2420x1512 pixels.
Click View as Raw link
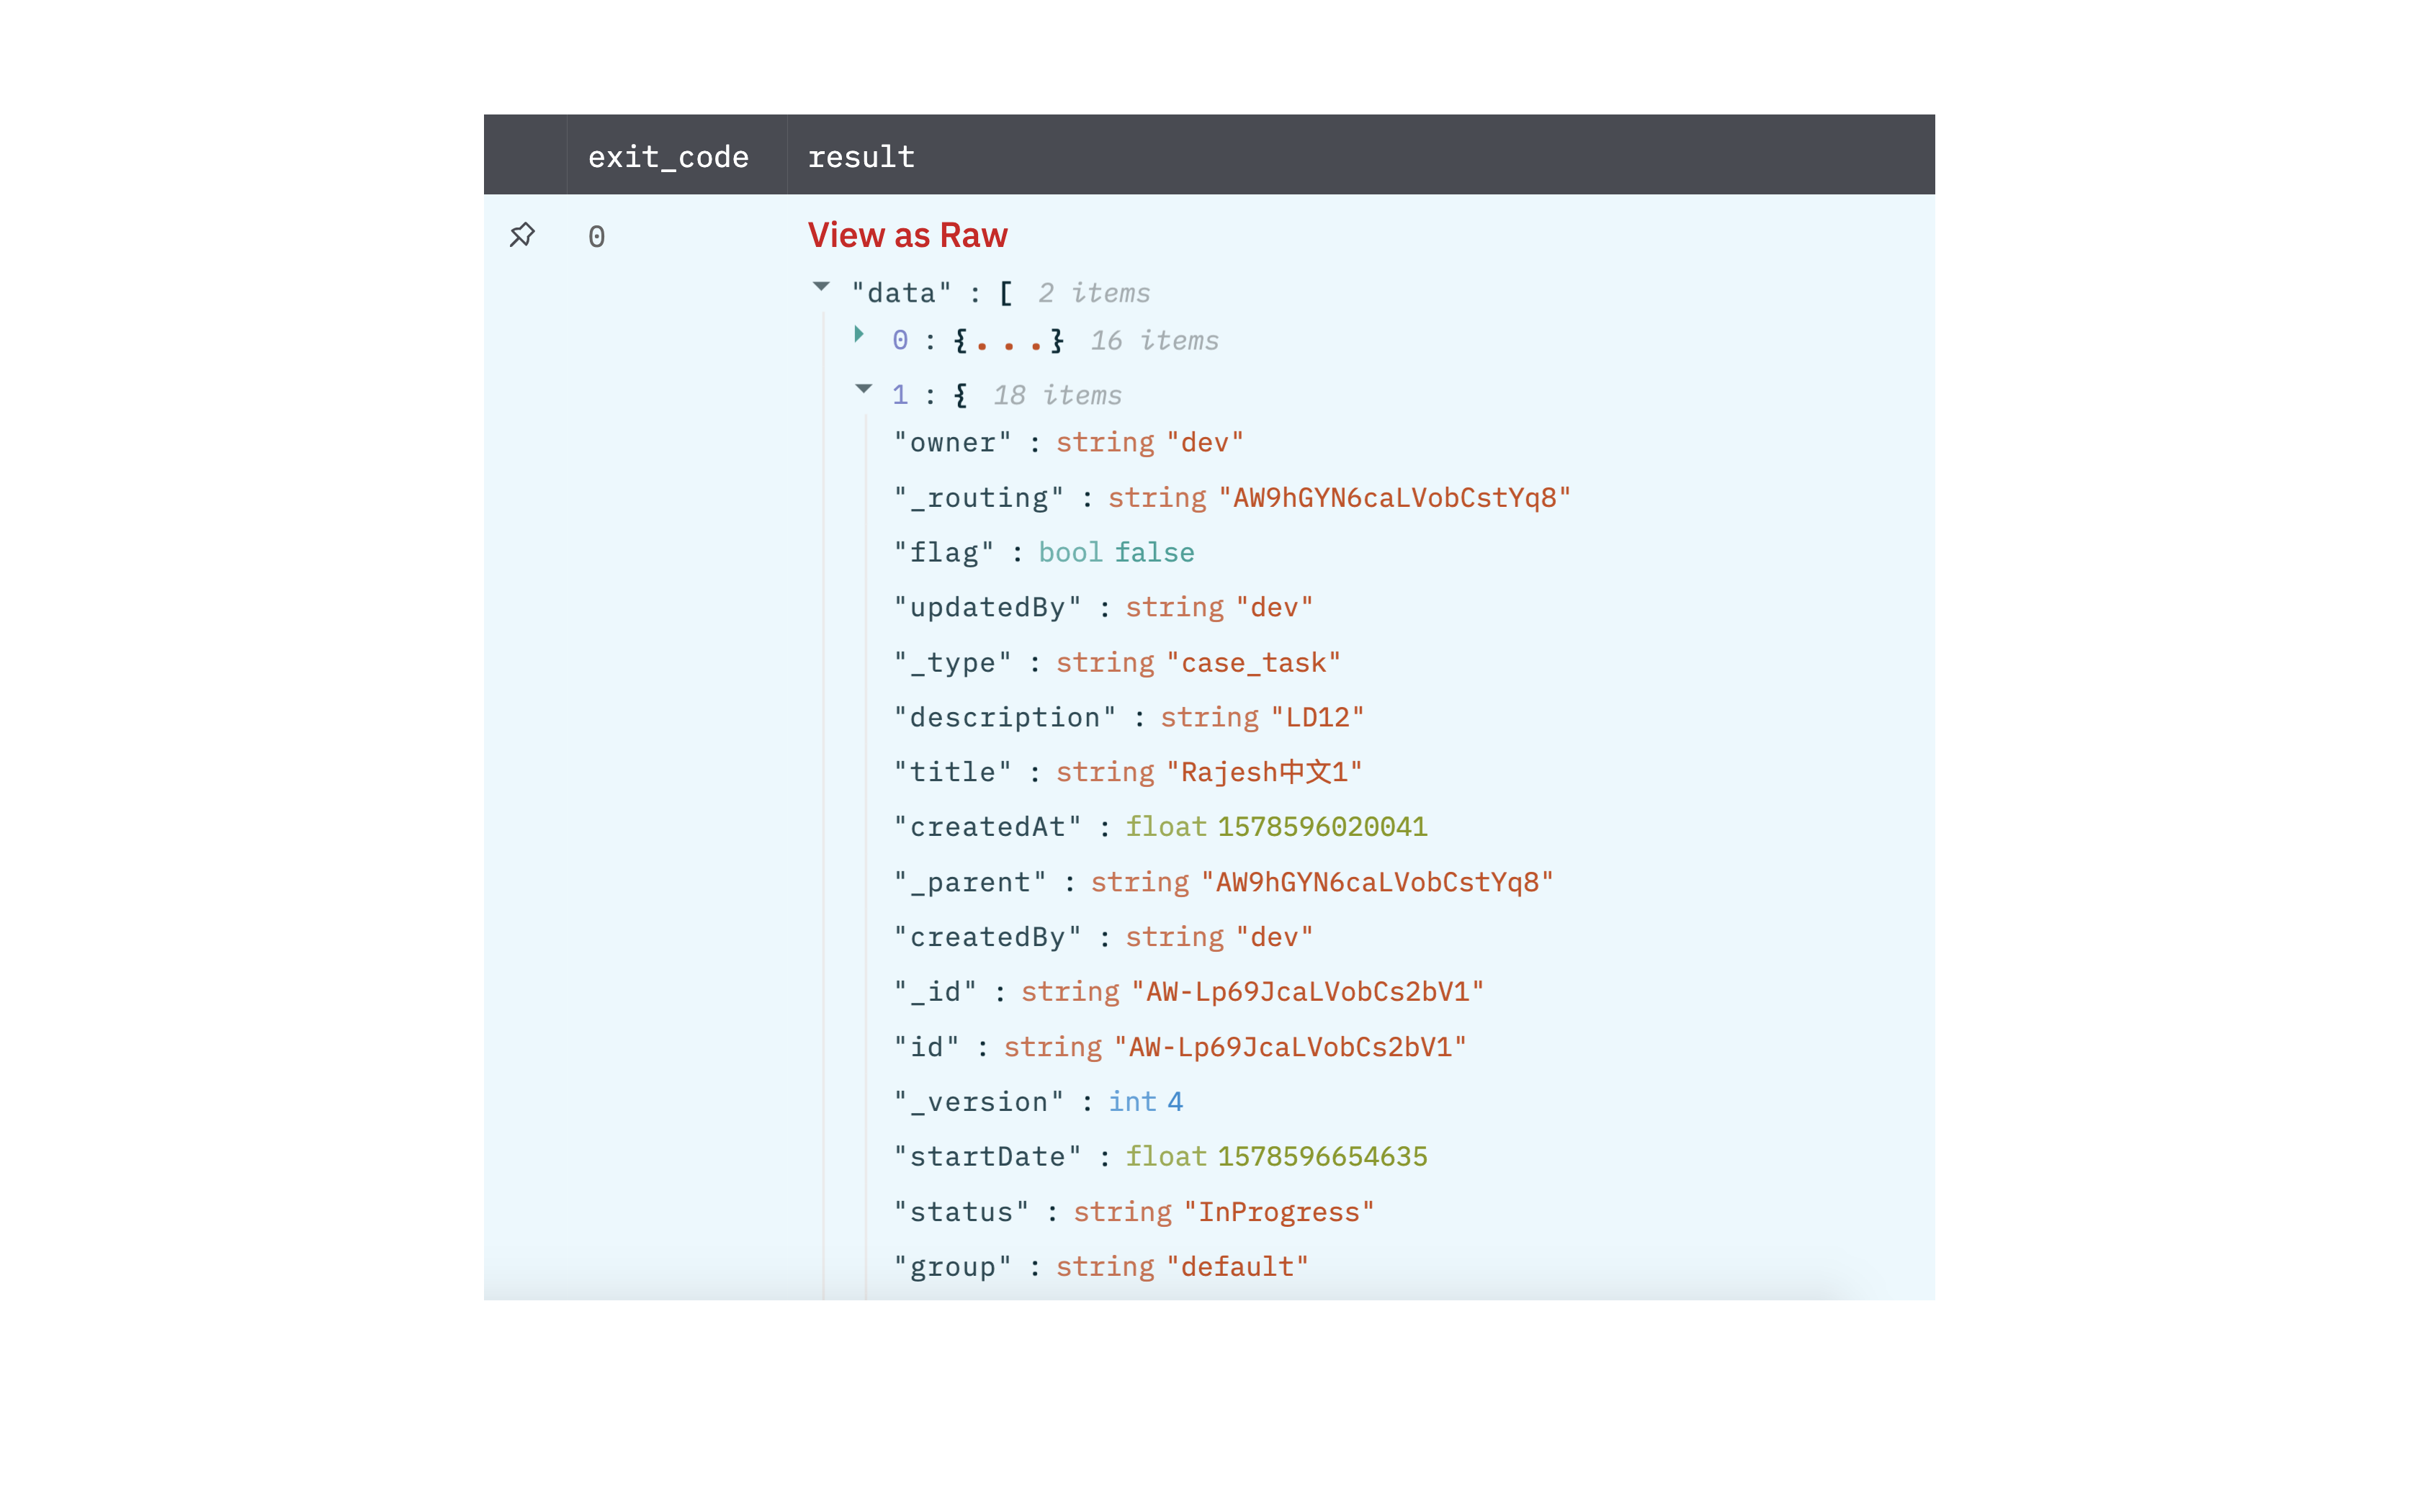(910, 233)
